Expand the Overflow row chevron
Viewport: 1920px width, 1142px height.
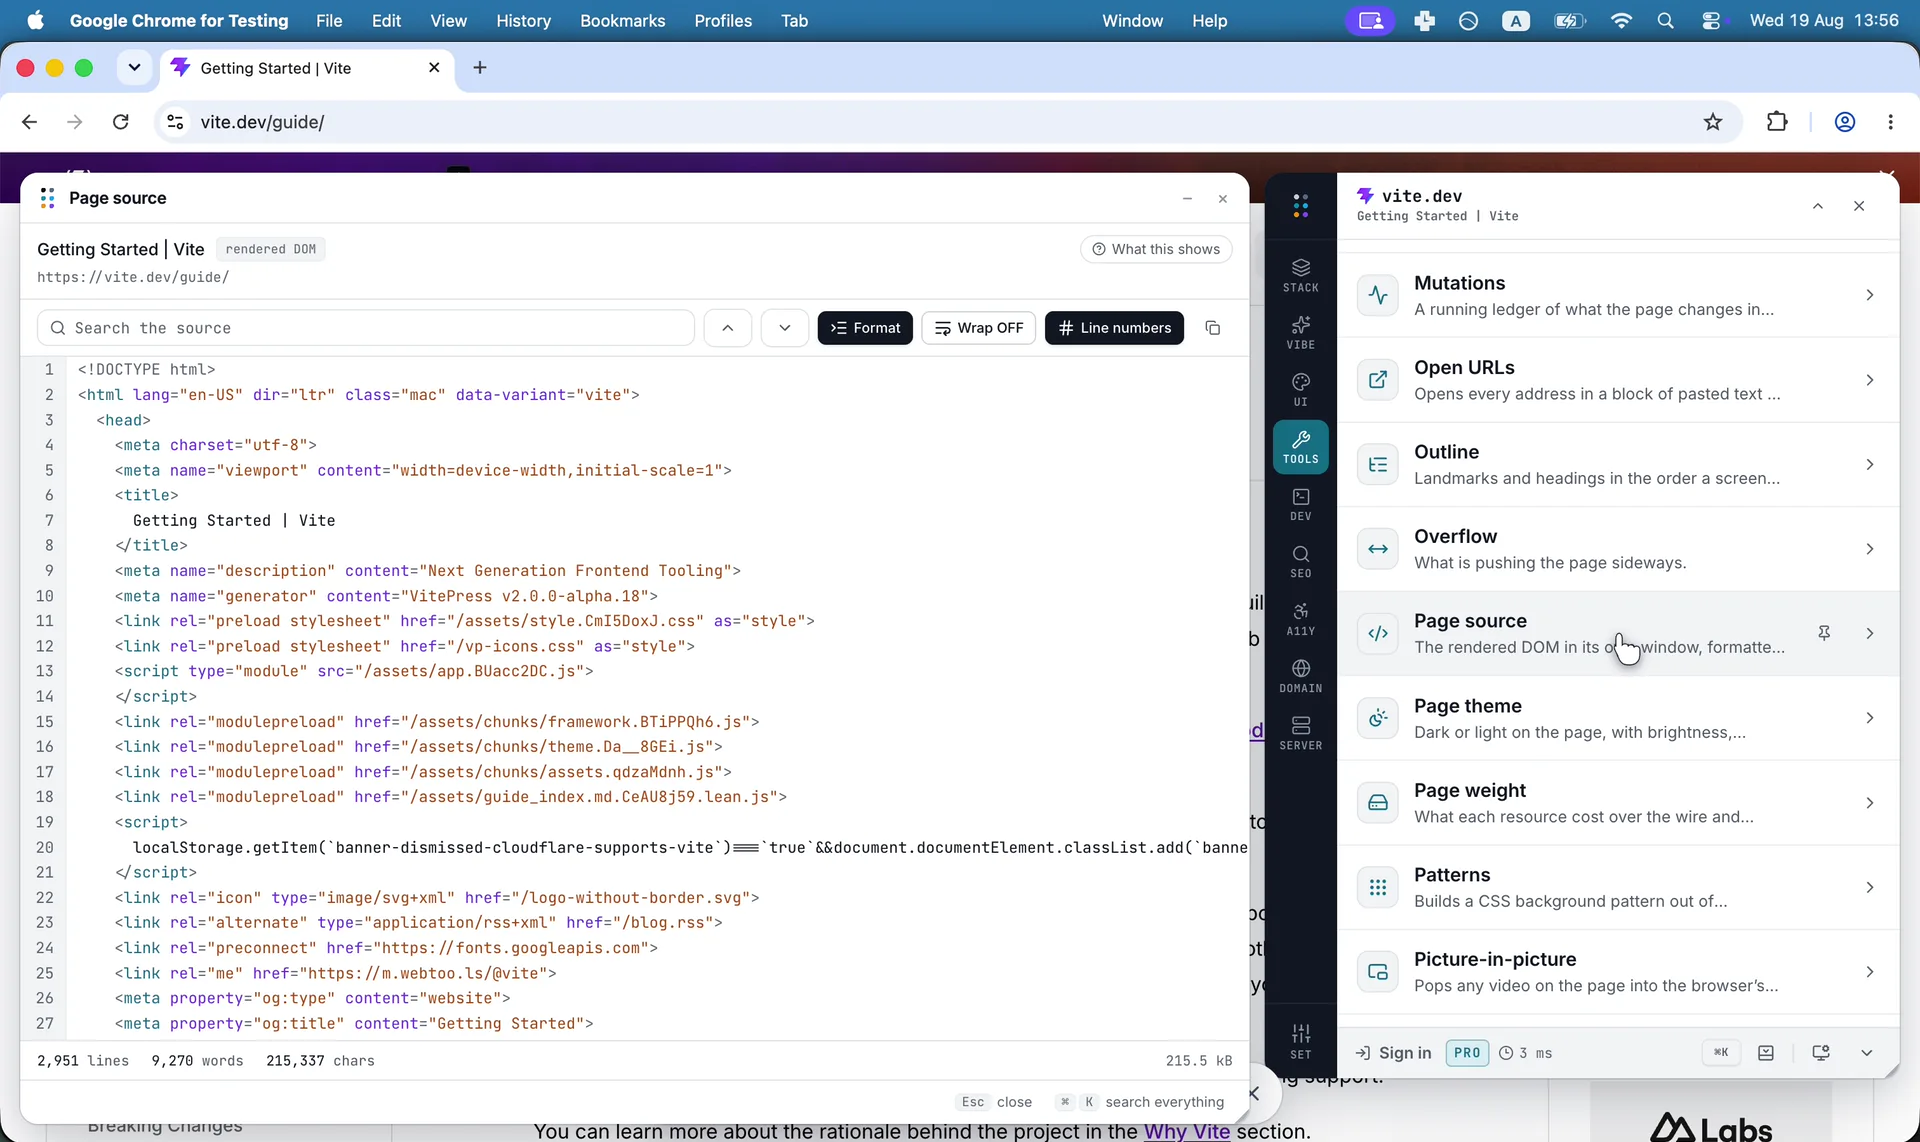point(1869,549)
